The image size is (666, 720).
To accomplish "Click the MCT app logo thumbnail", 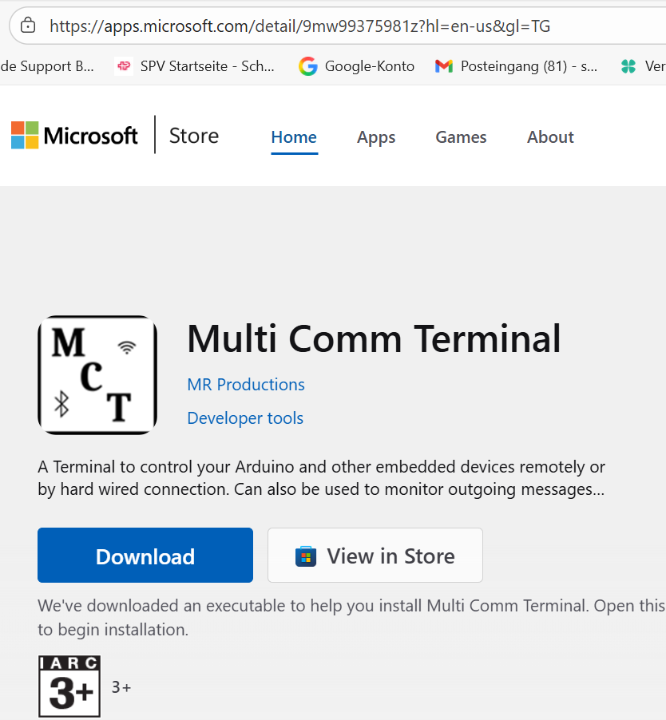I will click(97, 375).
